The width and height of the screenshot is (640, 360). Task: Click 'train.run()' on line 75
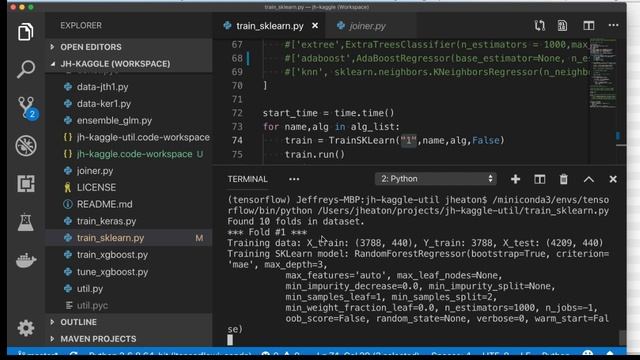315,154
